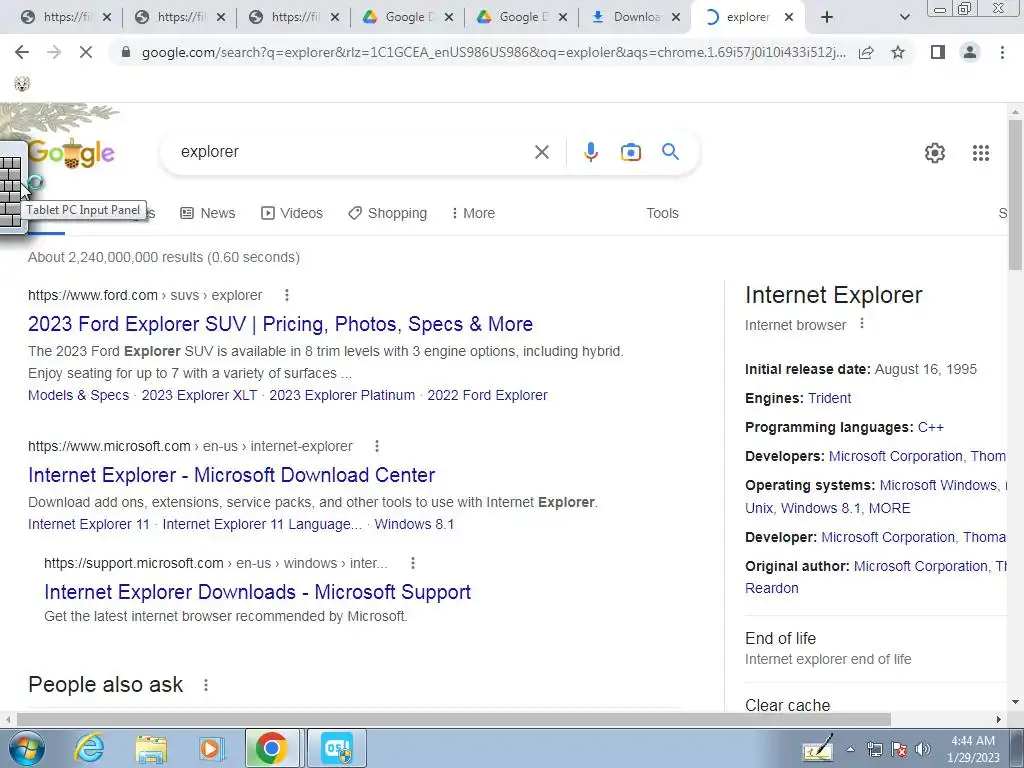This screenshot has height=768, width=1024.
Task: Click the horizontal scrollbar right arrow
Action: (x=999, y=719)
